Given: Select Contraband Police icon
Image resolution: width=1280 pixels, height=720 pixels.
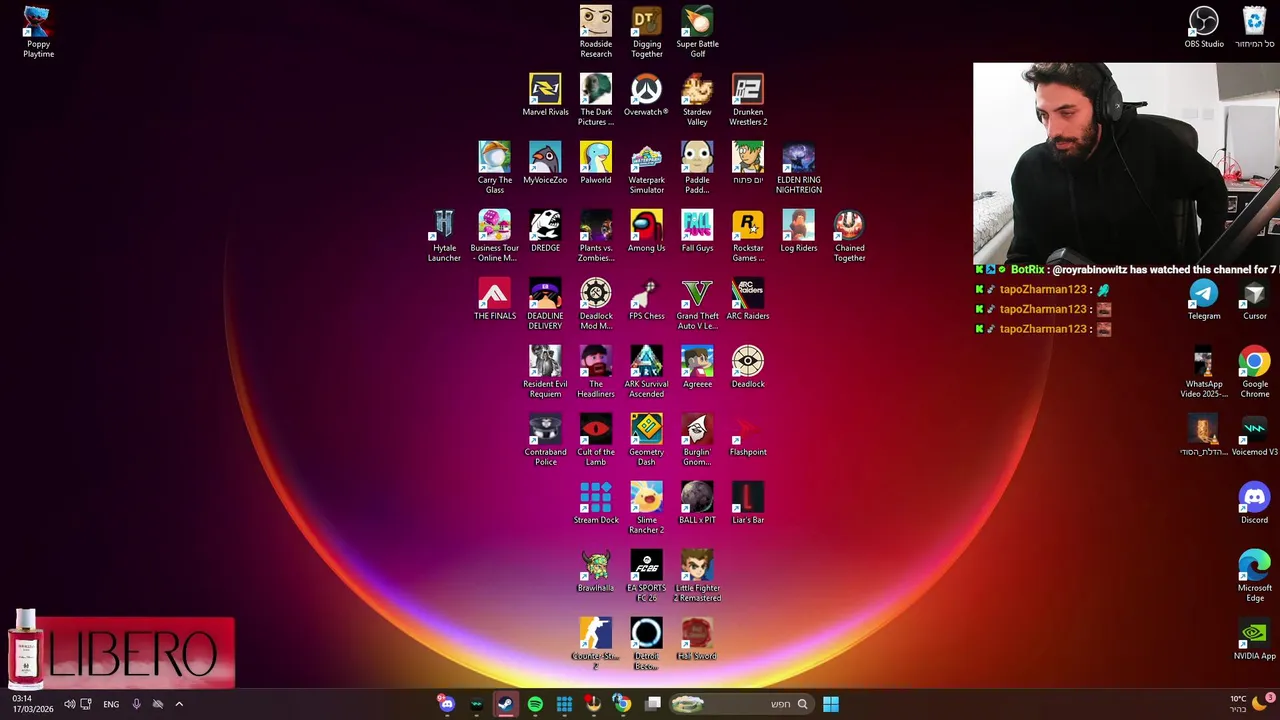Looking at the screenshot, I should point(545,440).
